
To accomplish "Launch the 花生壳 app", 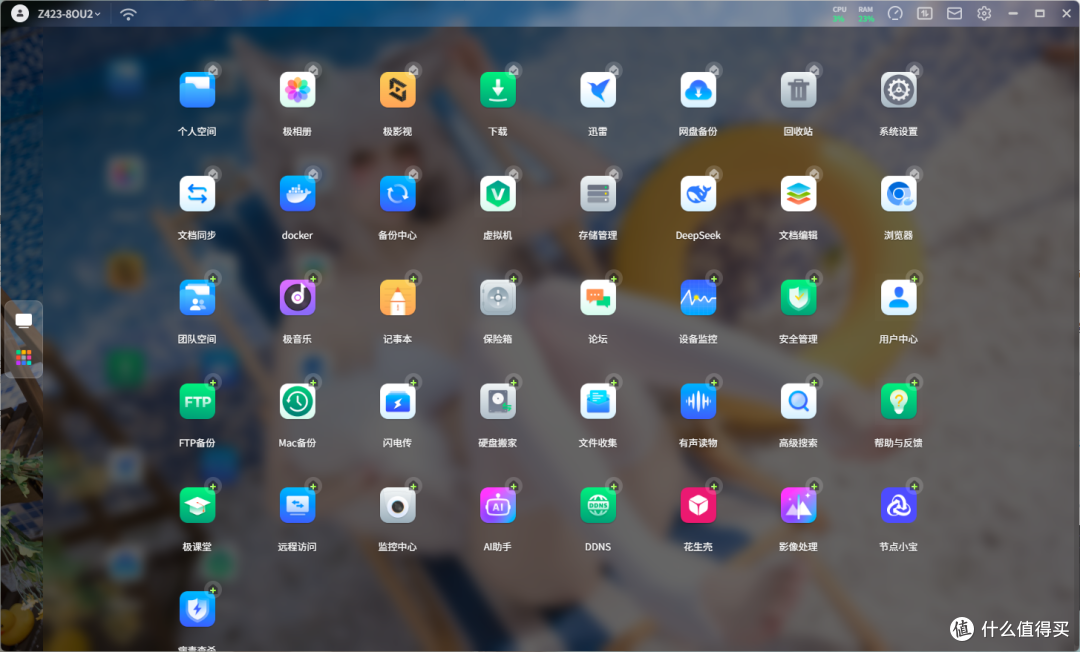I will point(698,506).
